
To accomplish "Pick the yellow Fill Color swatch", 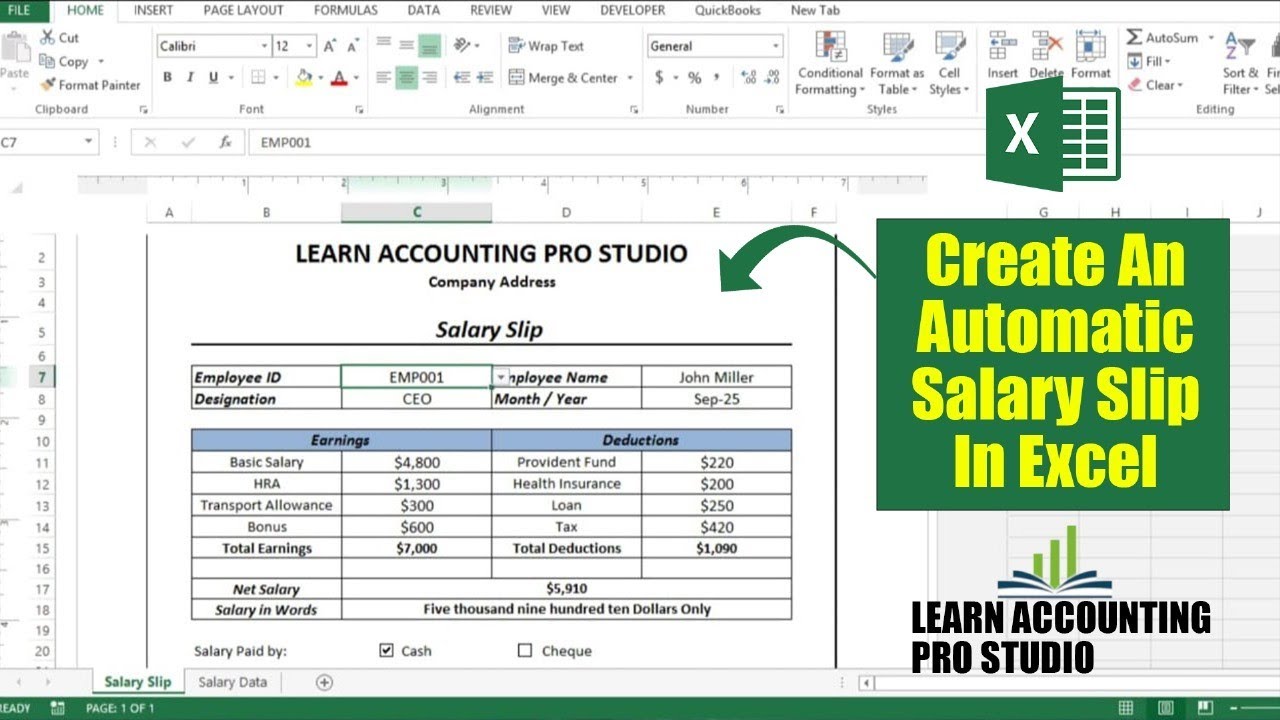I will point(305,78).
